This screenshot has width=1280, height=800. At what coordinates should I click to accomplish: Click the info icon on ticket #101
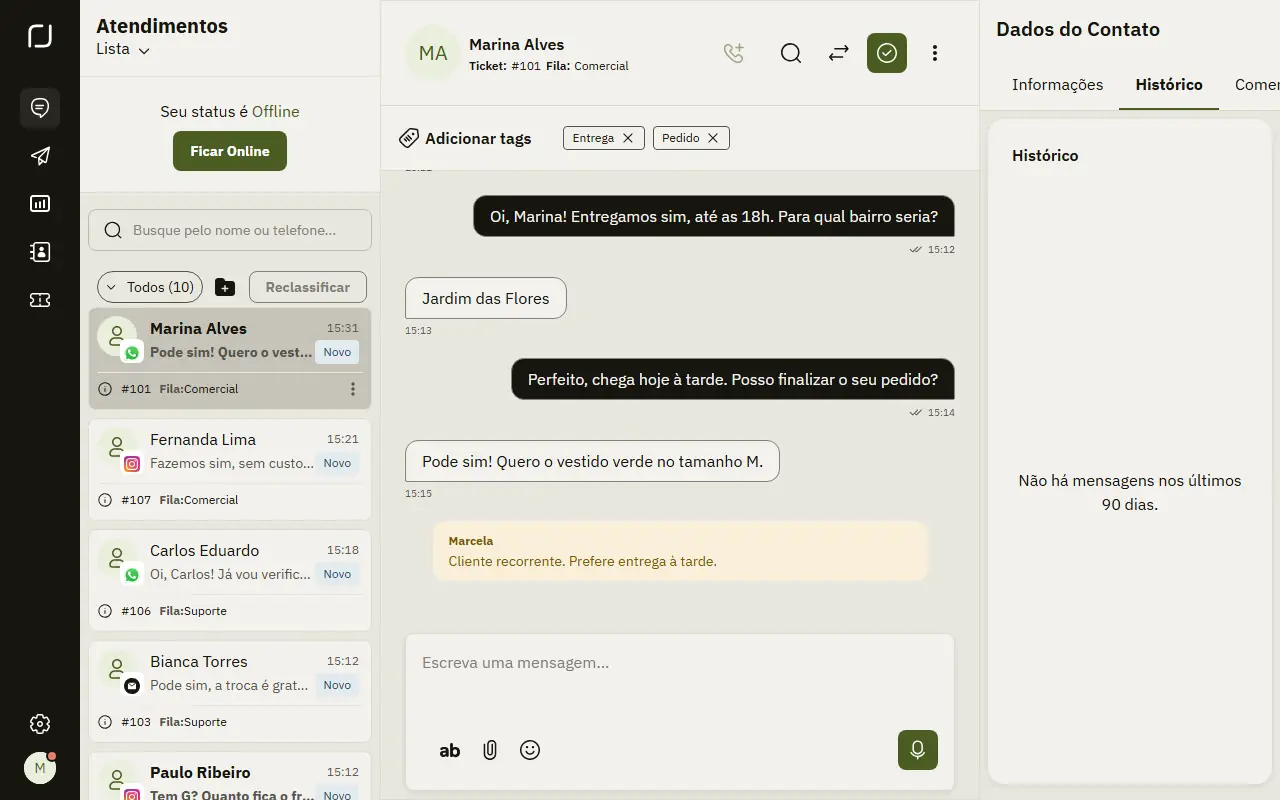point(105,389)
